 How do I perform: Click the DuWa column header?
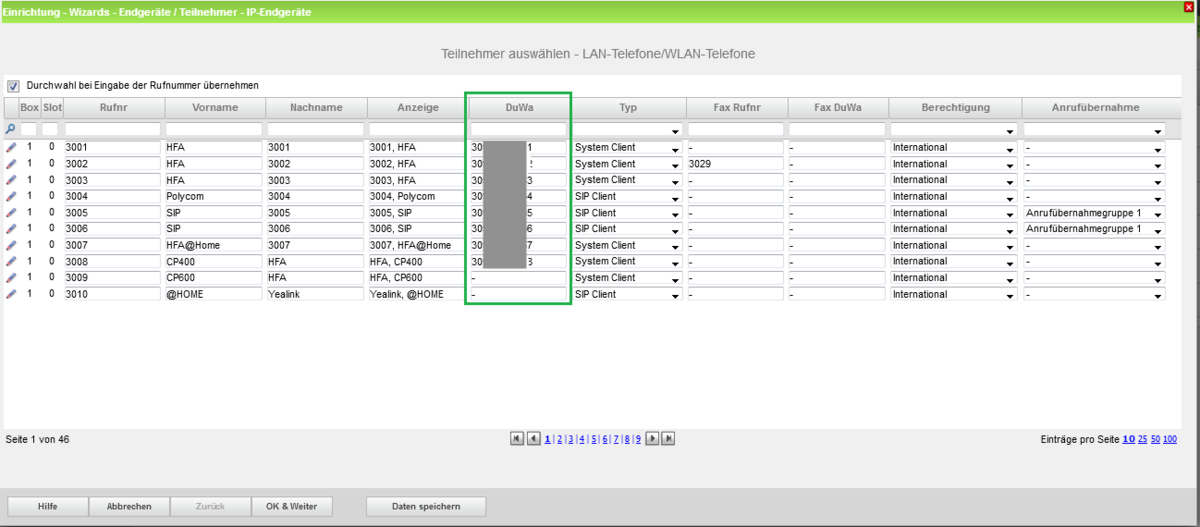pyautogui.click(x=519, y=108)
